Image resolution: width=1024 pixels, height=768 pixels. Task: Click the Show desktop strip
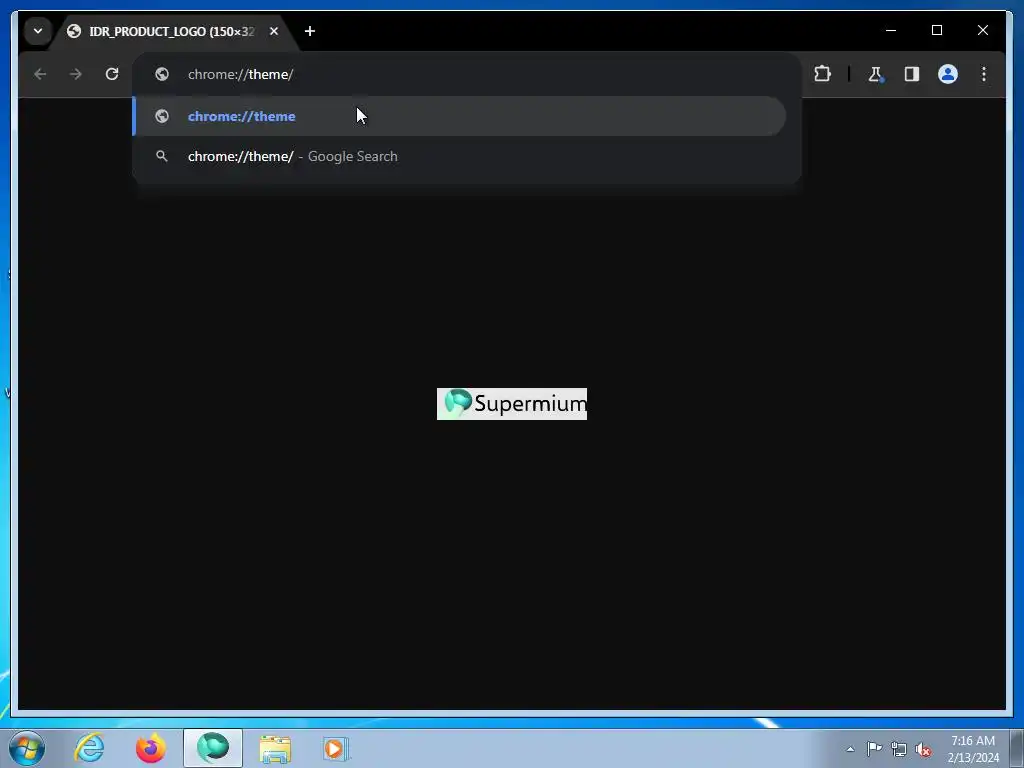(x=1017, y=749)
